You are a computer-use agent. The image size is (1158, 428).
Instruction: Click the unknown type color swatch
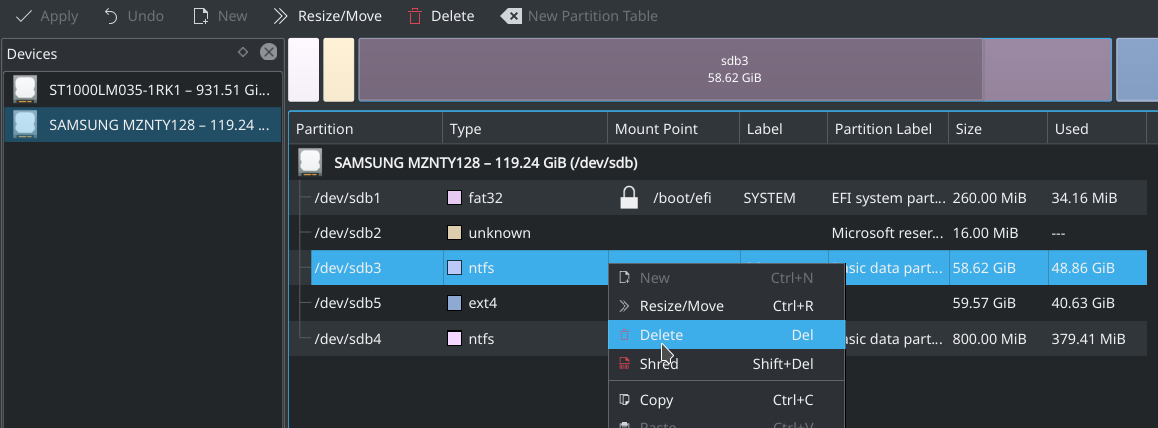click(455, 233)
